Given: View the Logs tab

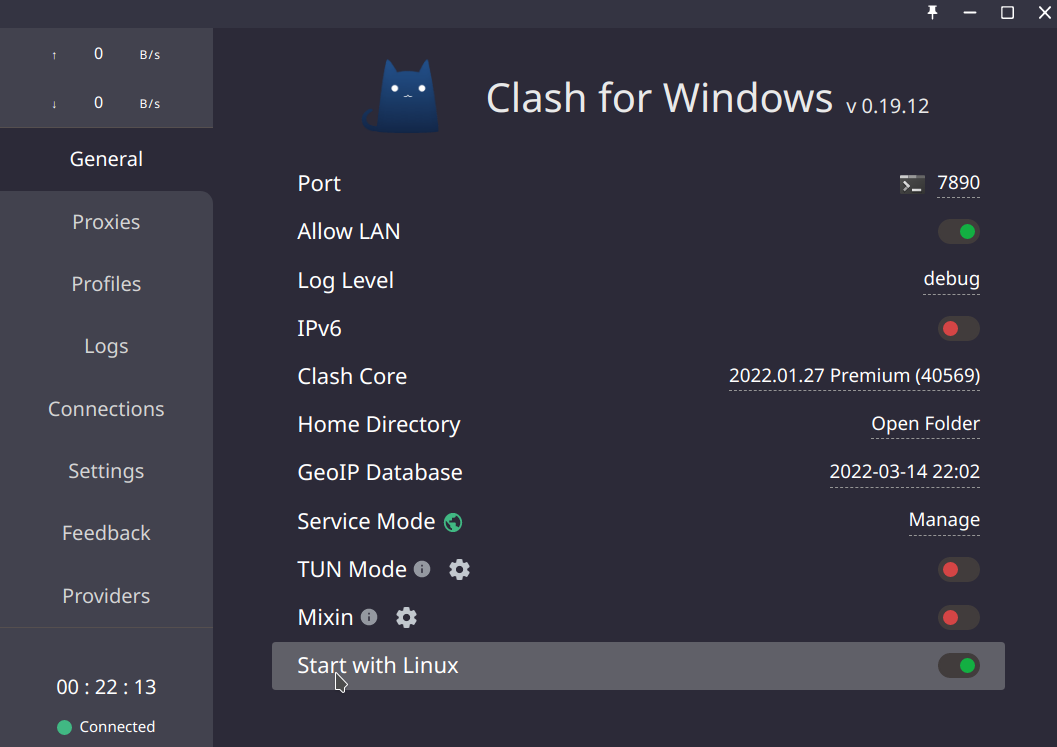Looking at the screenshot, I should click(x=107, y=346).
